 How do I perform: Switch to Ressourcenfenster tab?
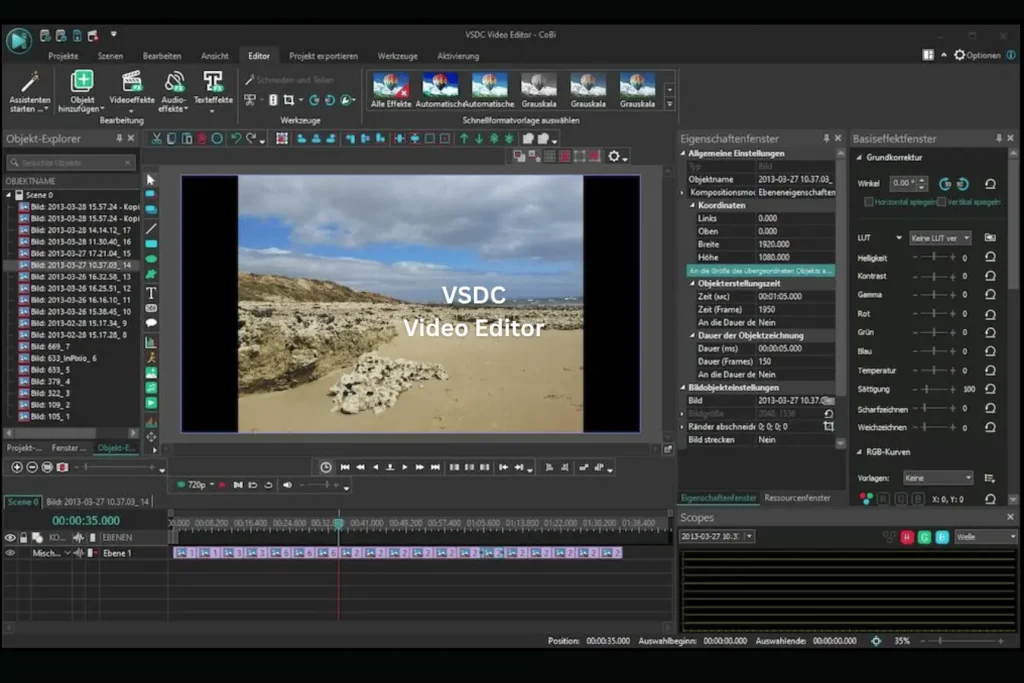click(797, 498)
